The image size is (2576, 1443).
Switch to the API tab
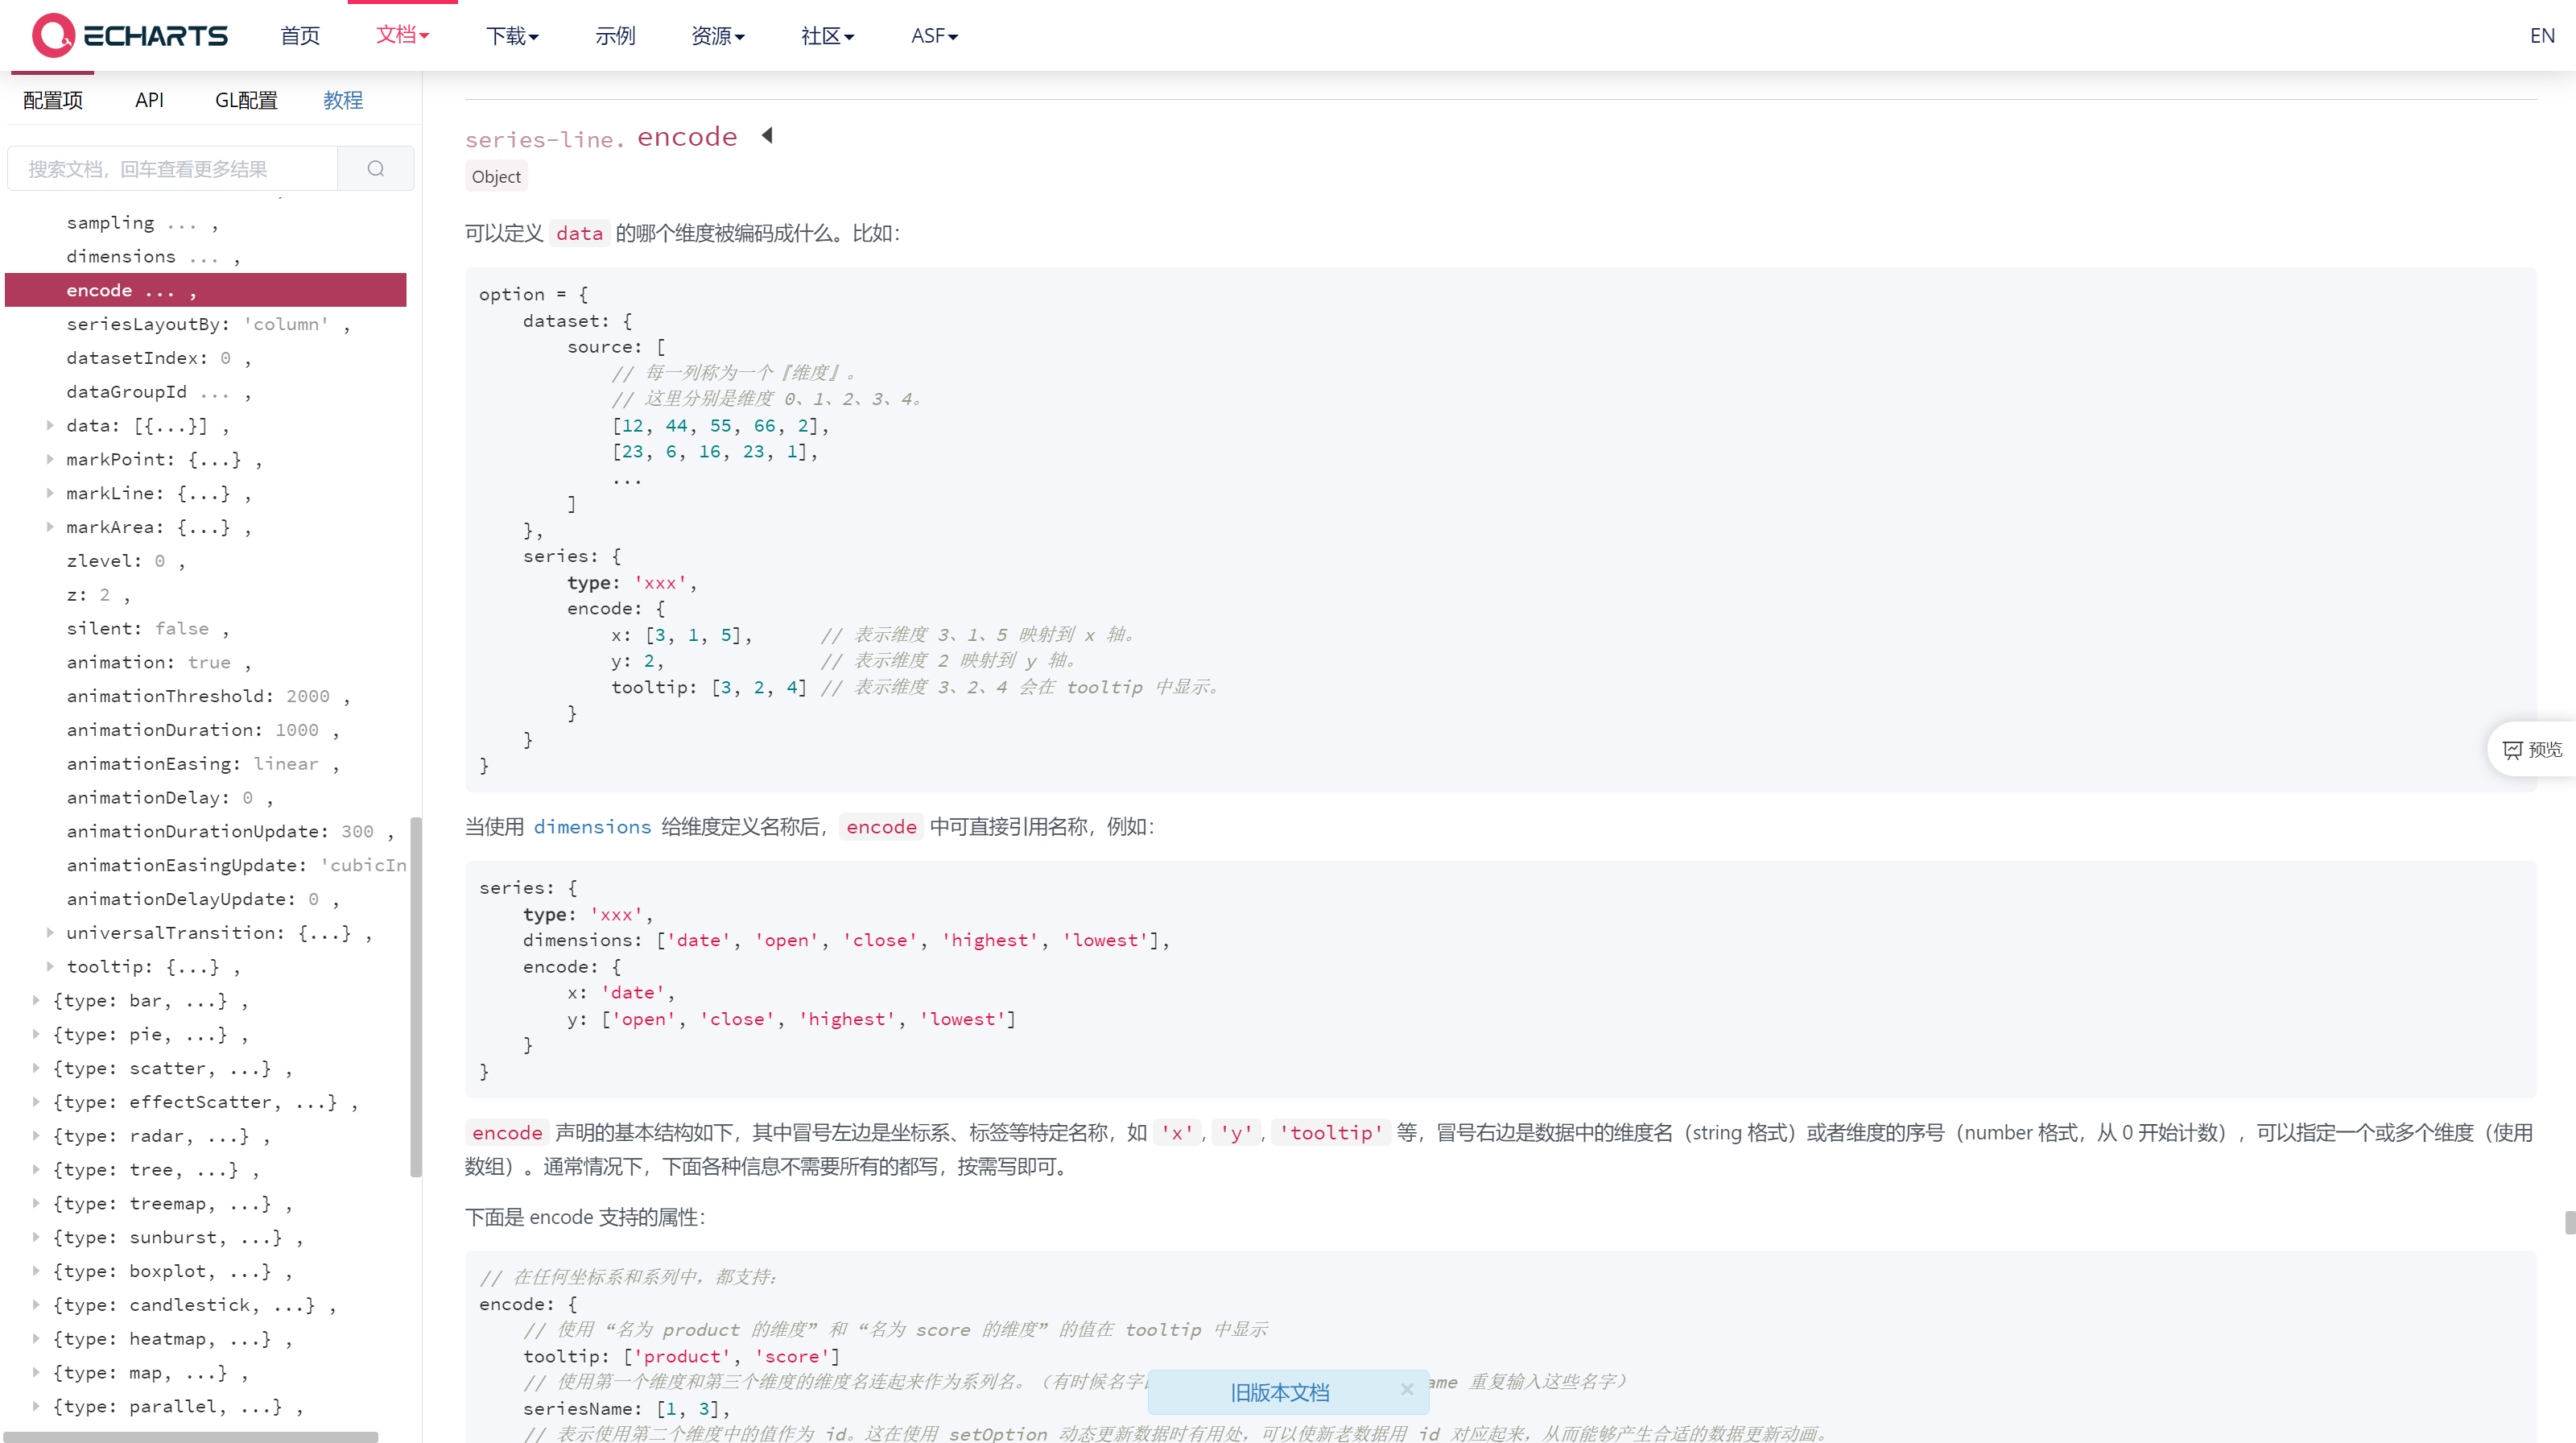(149, 99)
